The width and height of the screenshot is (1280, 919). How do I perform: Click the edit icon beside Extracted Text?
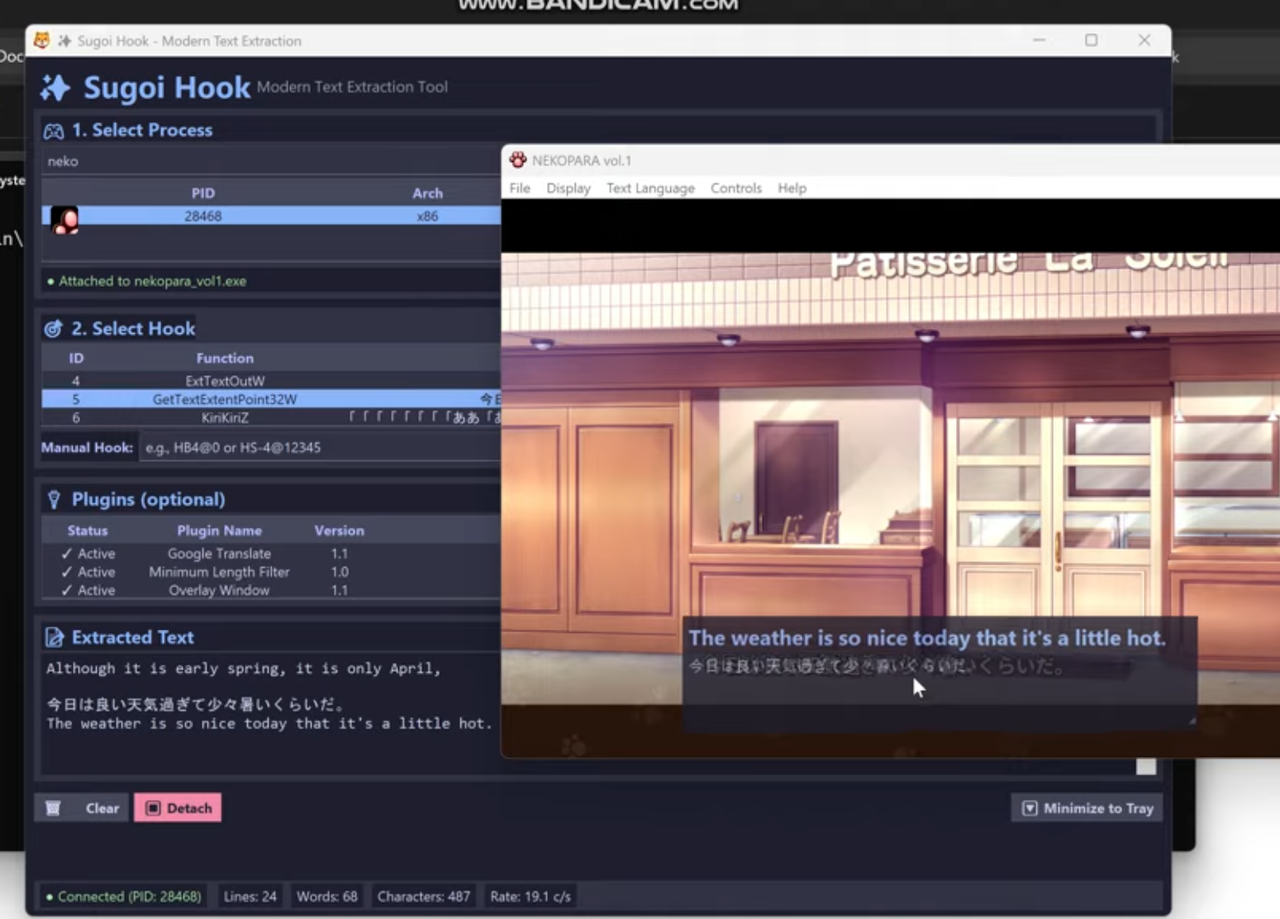point(54,637)
